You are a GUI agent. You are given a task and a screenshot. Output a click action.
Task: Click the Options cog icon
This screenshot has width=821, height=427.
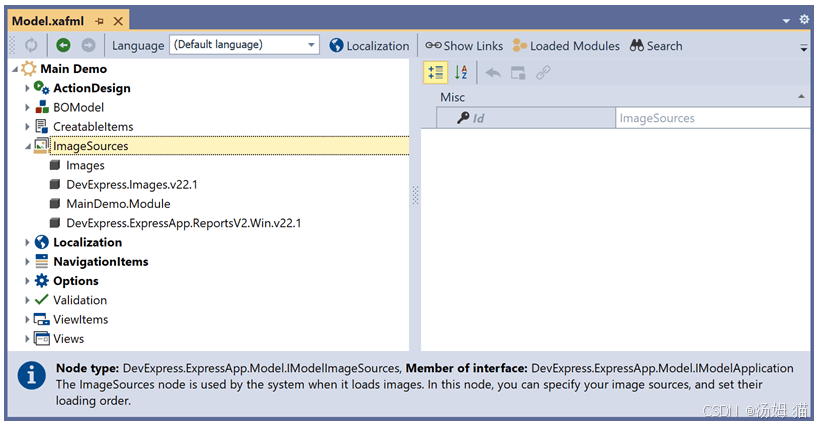pos(41,280)
